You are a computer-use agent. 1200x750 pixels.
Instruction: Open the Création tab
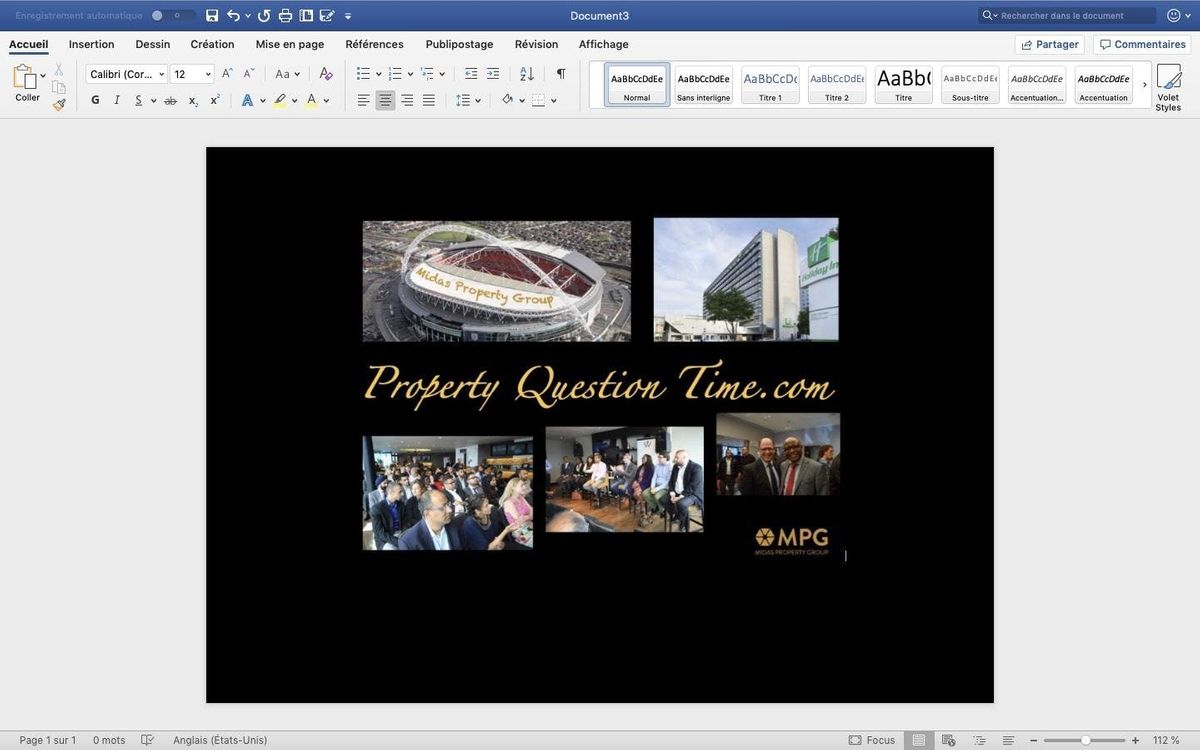click(212, 44)
